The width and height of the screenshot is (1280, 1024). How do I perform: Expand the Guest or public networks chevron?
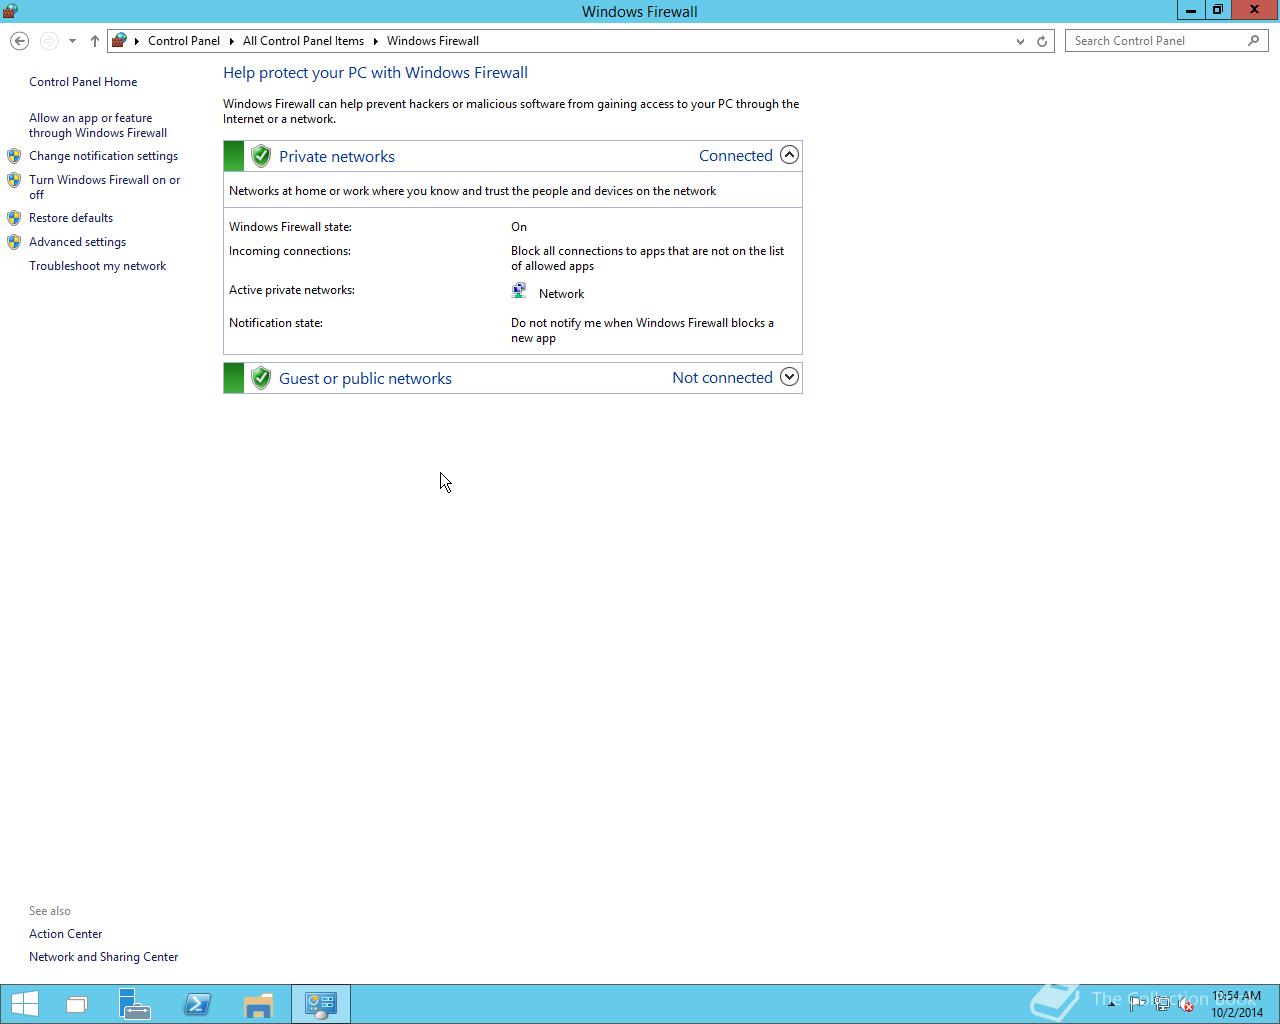click(x=789, y=377)
